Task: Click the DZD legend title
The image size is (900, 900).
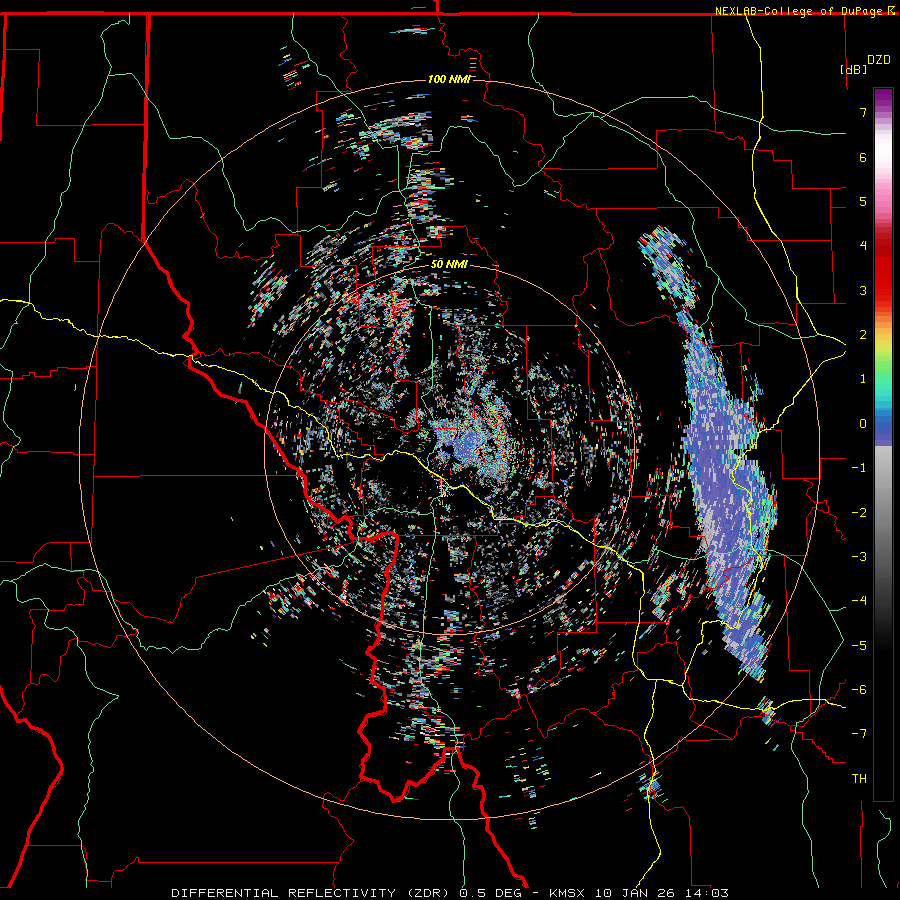Action: tap(879, 60)
